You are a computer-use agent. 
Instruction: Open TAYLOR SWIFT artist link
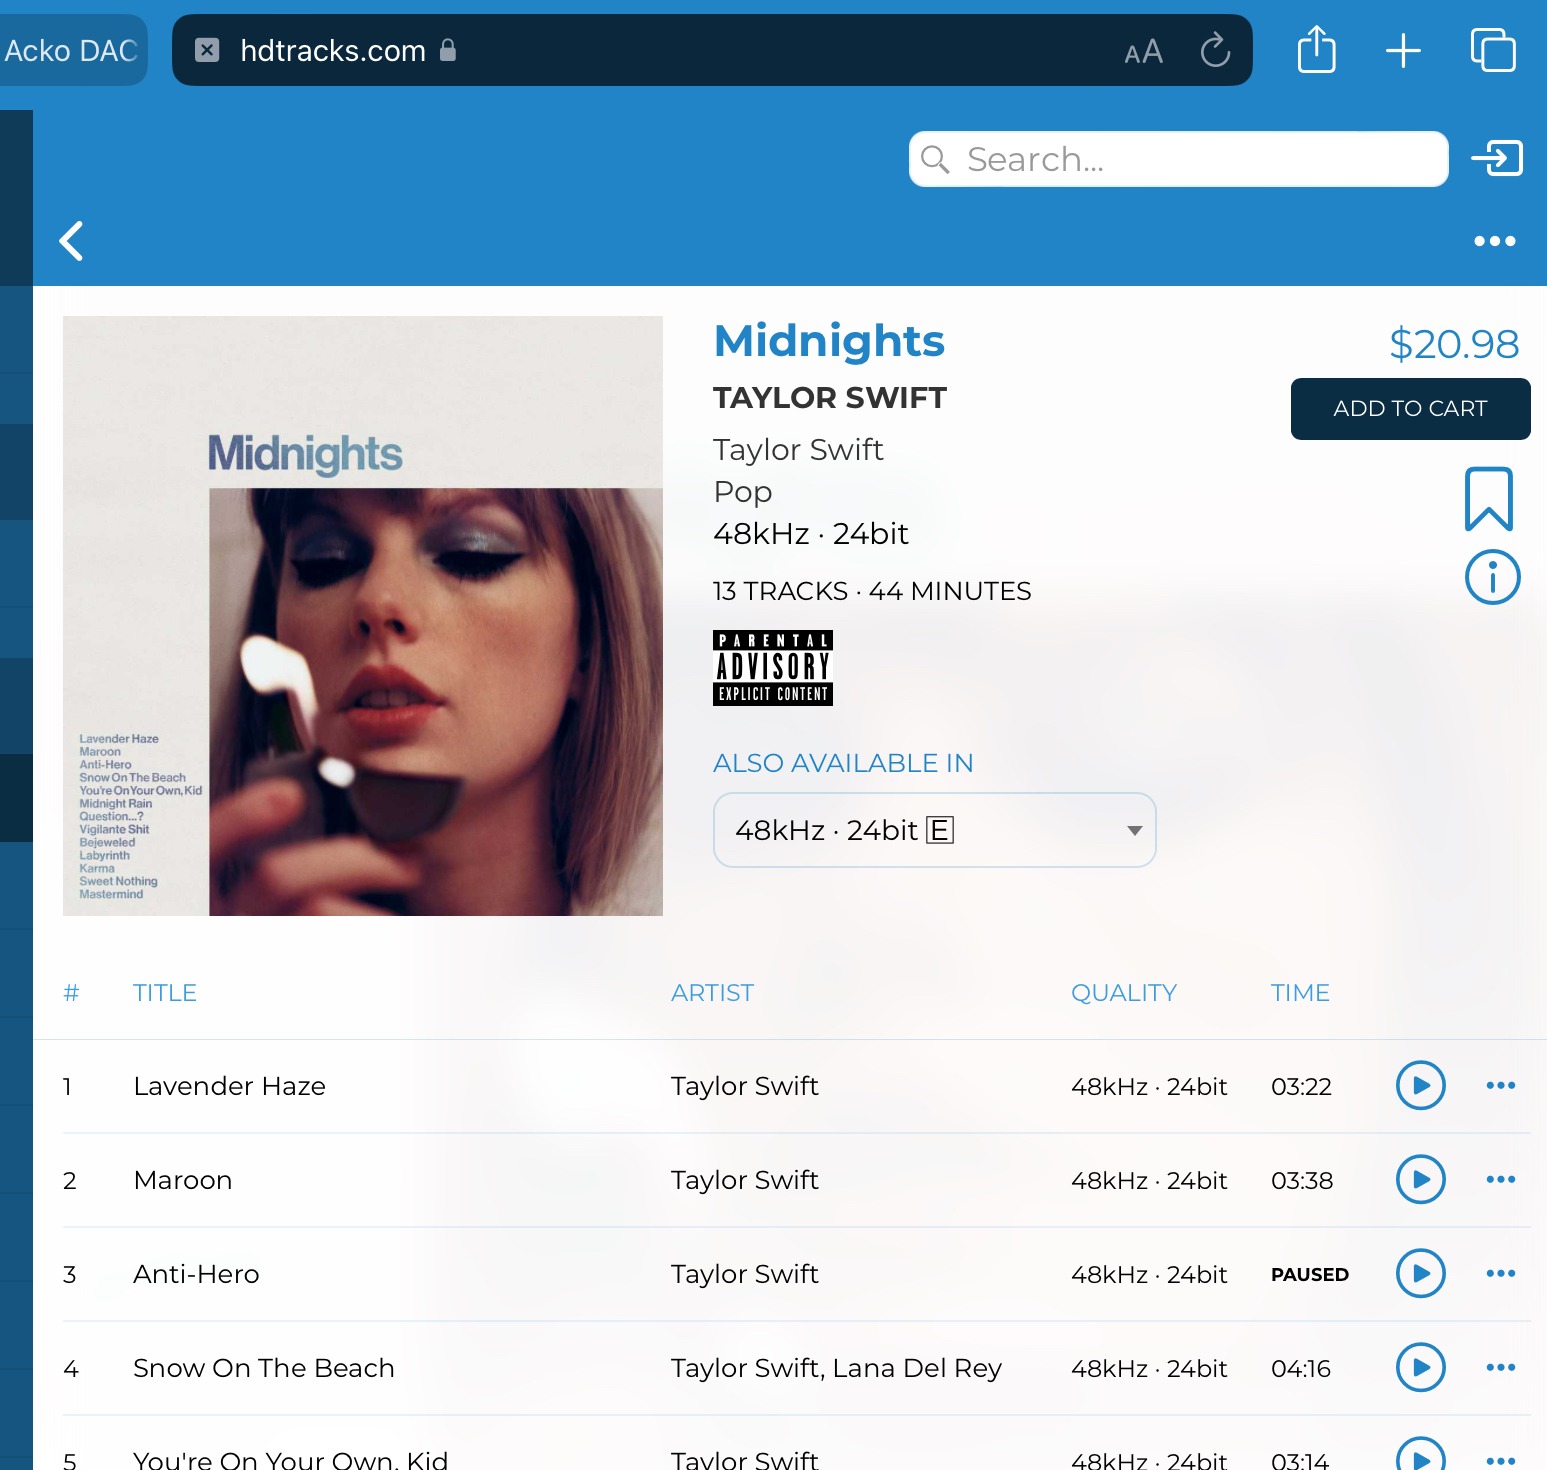829,398
